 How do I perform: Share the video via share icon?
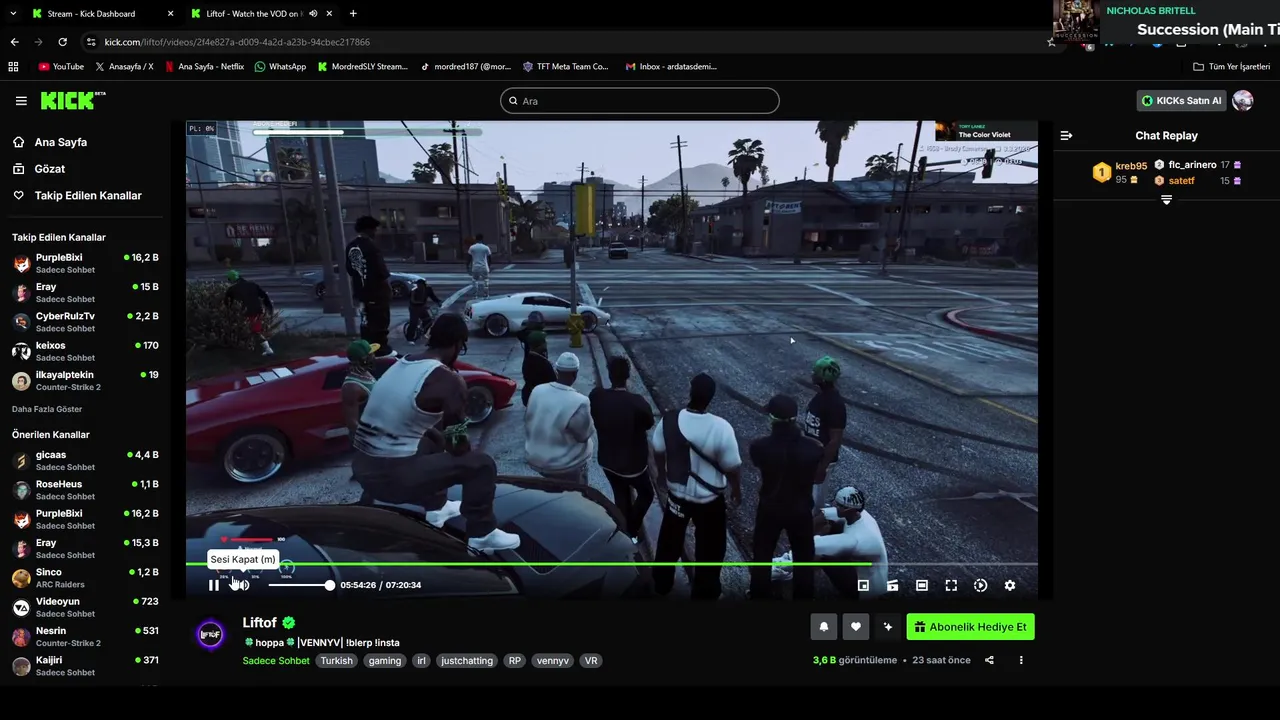(x=989, y=660)
